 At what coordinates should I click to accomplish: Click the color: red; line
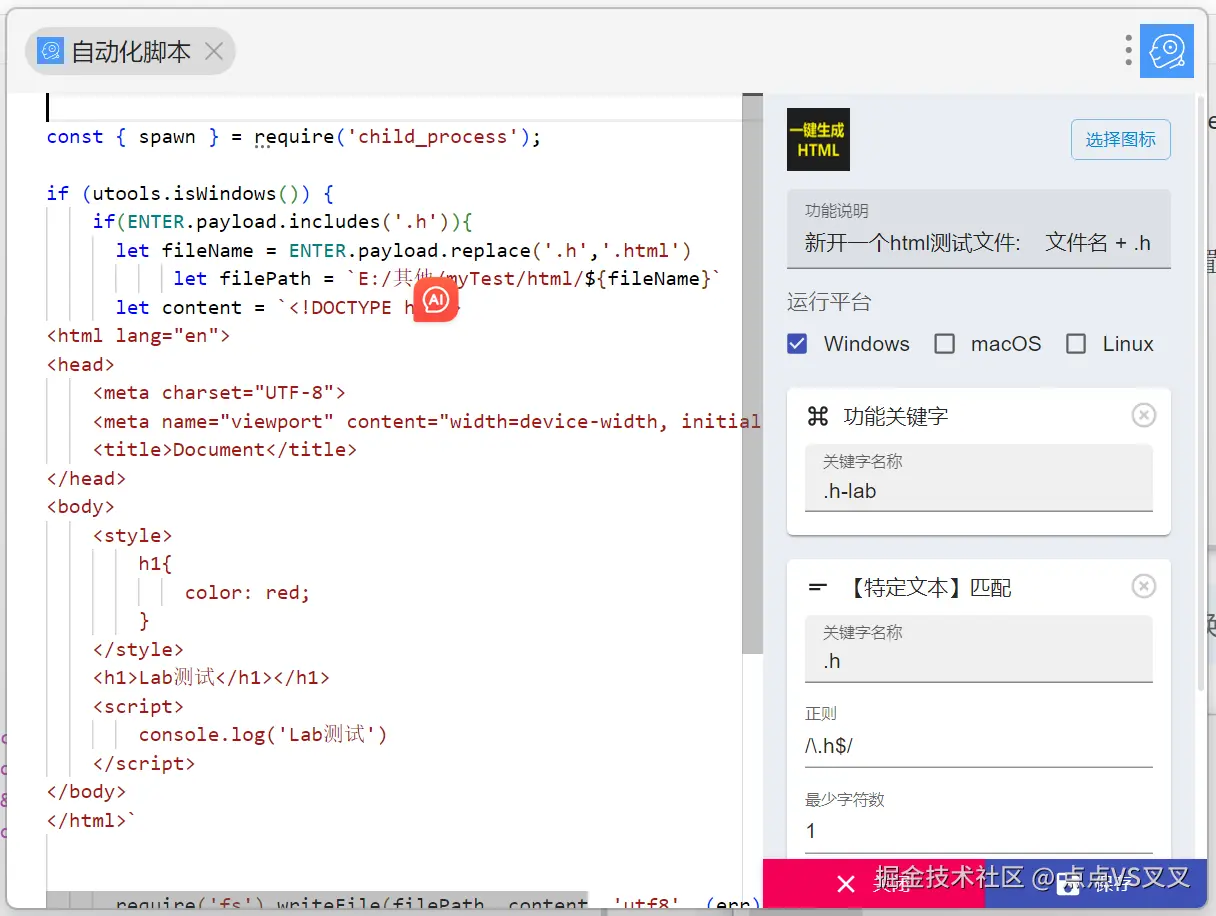click(248, 593)
